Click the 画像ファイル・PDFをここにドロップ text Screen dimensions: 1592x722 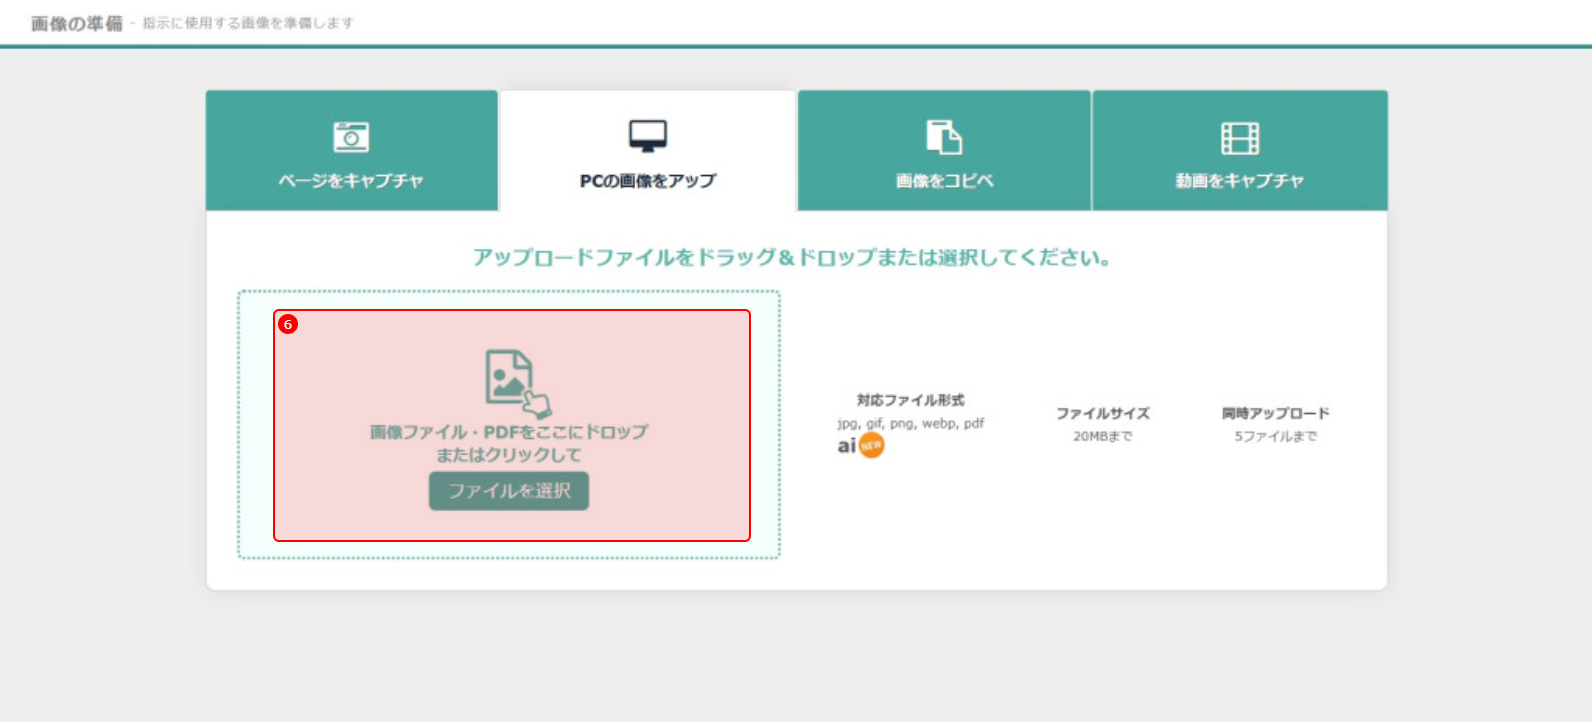coord(509,432)
